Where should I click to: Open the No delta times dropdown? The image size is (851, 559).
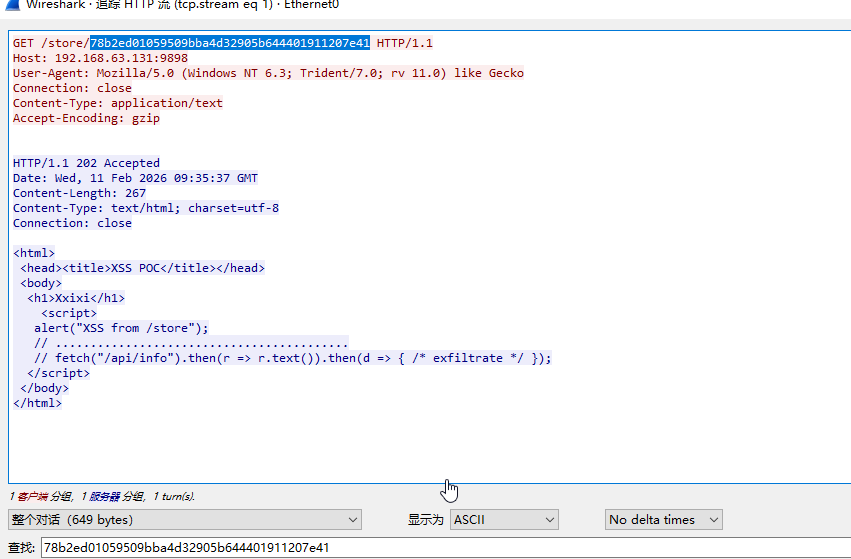(x=663, y=519)
